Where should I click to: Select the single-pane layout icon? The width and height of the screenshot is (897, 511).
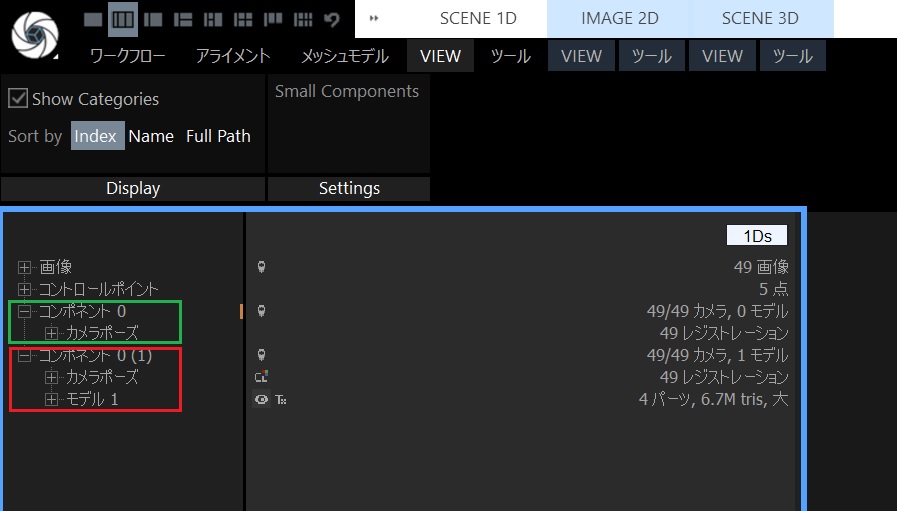click(93, 19)
